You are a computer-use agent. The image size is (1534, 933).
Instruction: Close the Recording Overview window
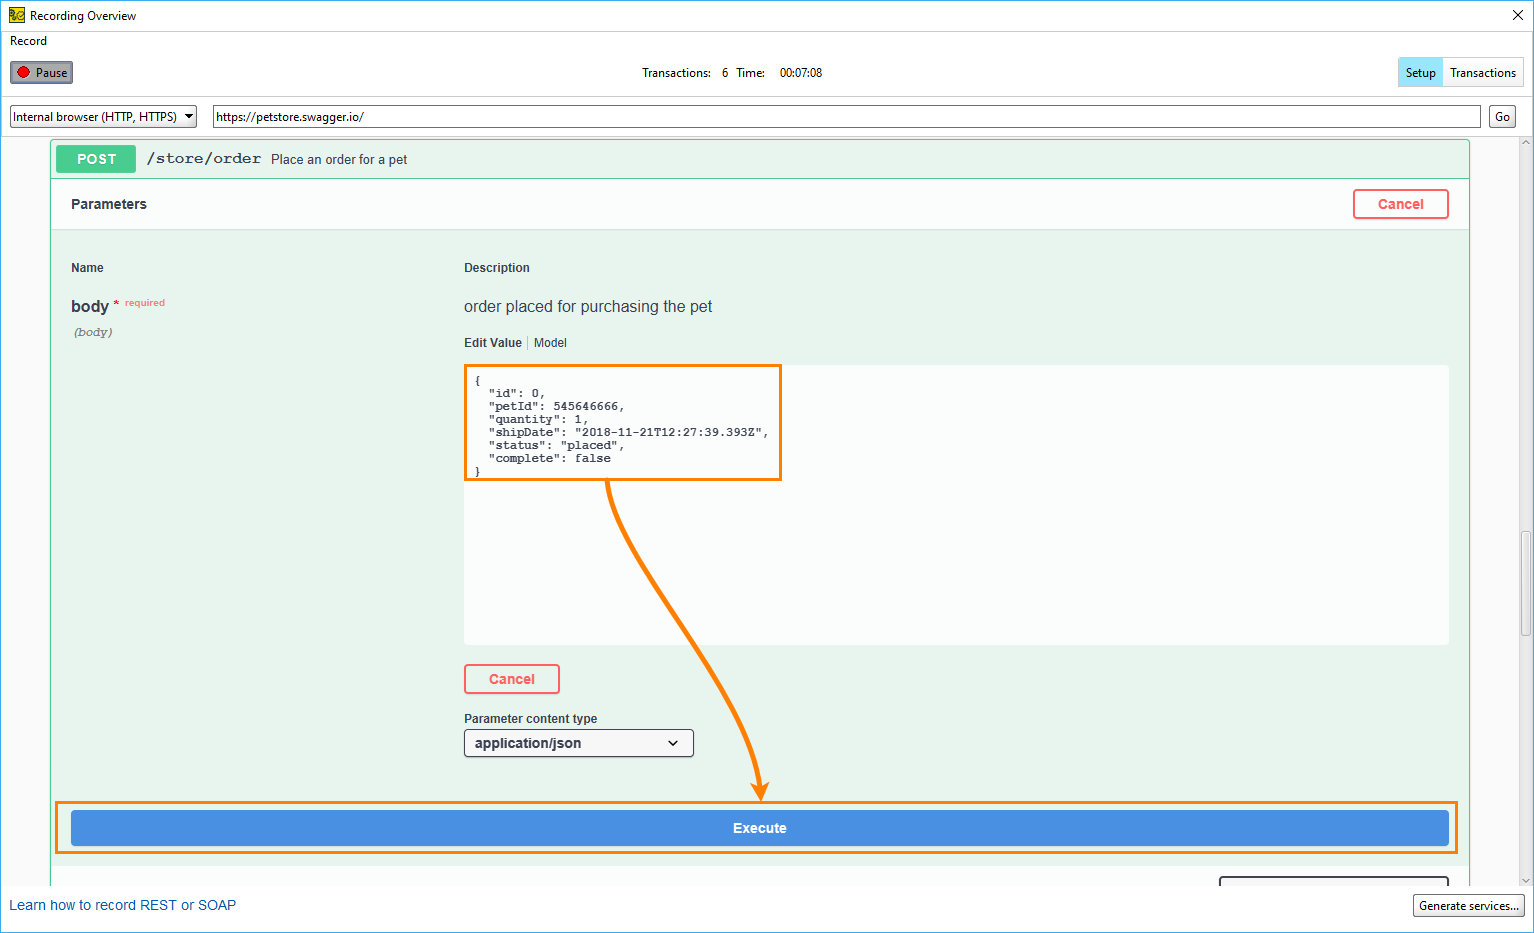[x=1517, y=15]
